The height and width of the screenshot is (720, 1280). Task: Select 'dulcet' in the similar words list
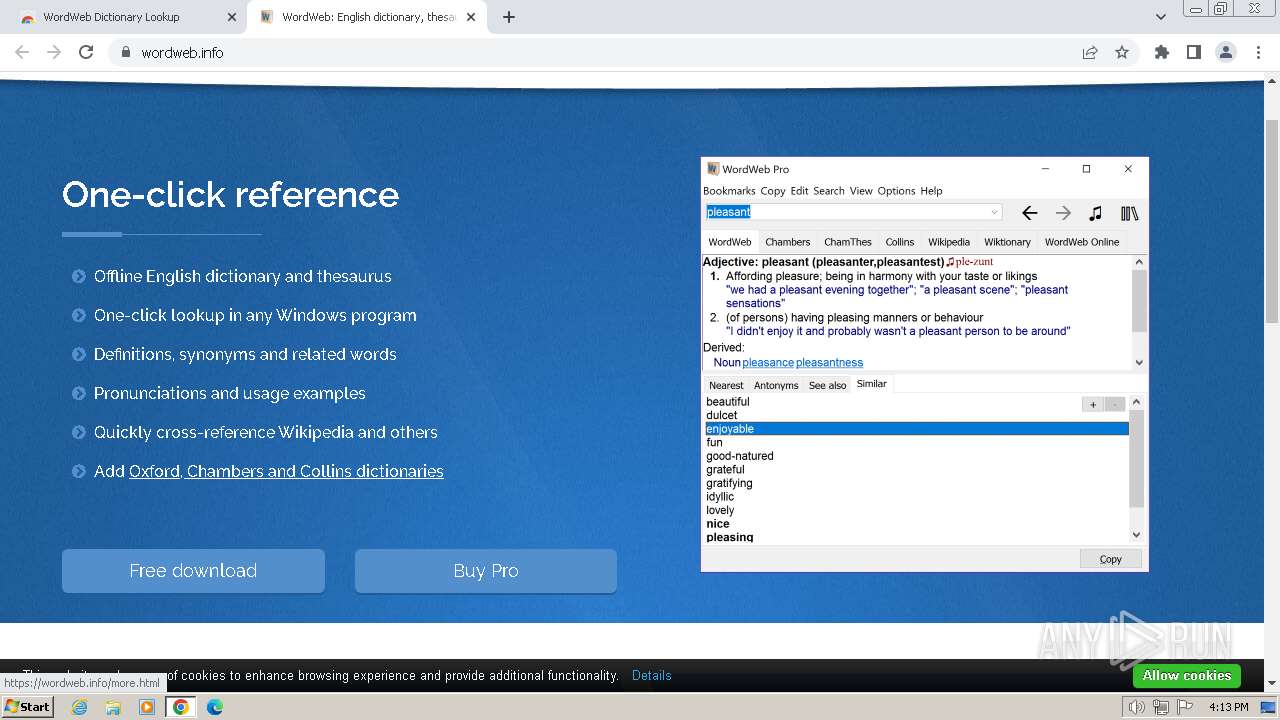tap(721, 415)
